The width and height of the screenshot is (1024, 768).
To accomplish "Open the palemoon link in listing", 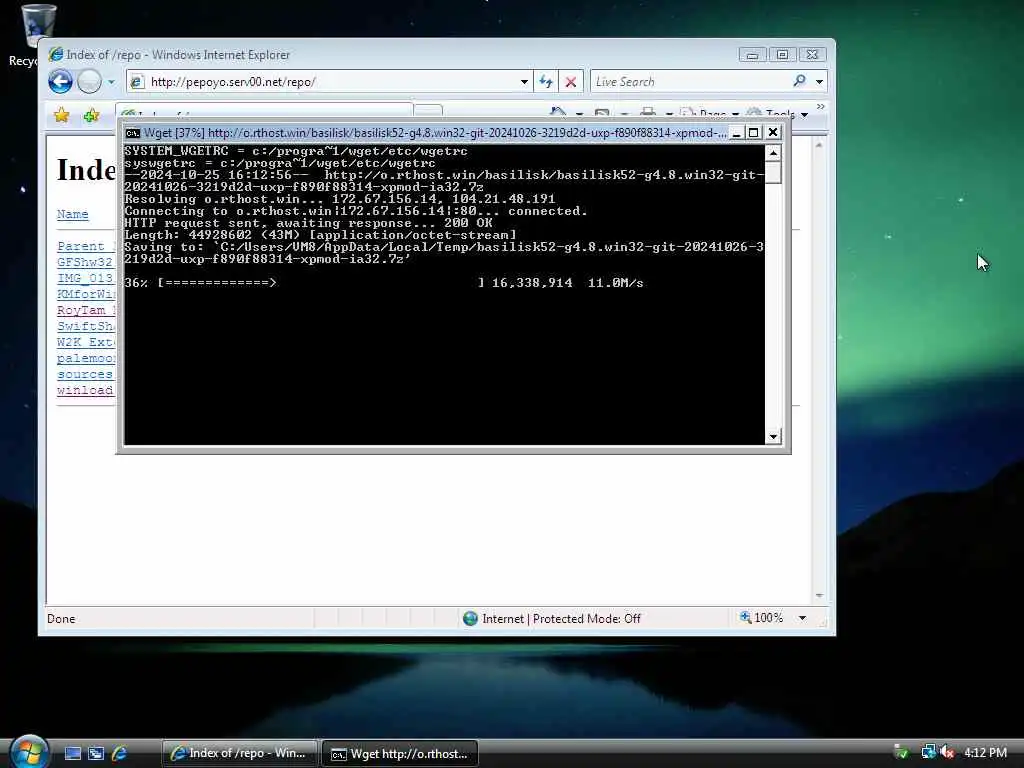I will pos(86,358).
